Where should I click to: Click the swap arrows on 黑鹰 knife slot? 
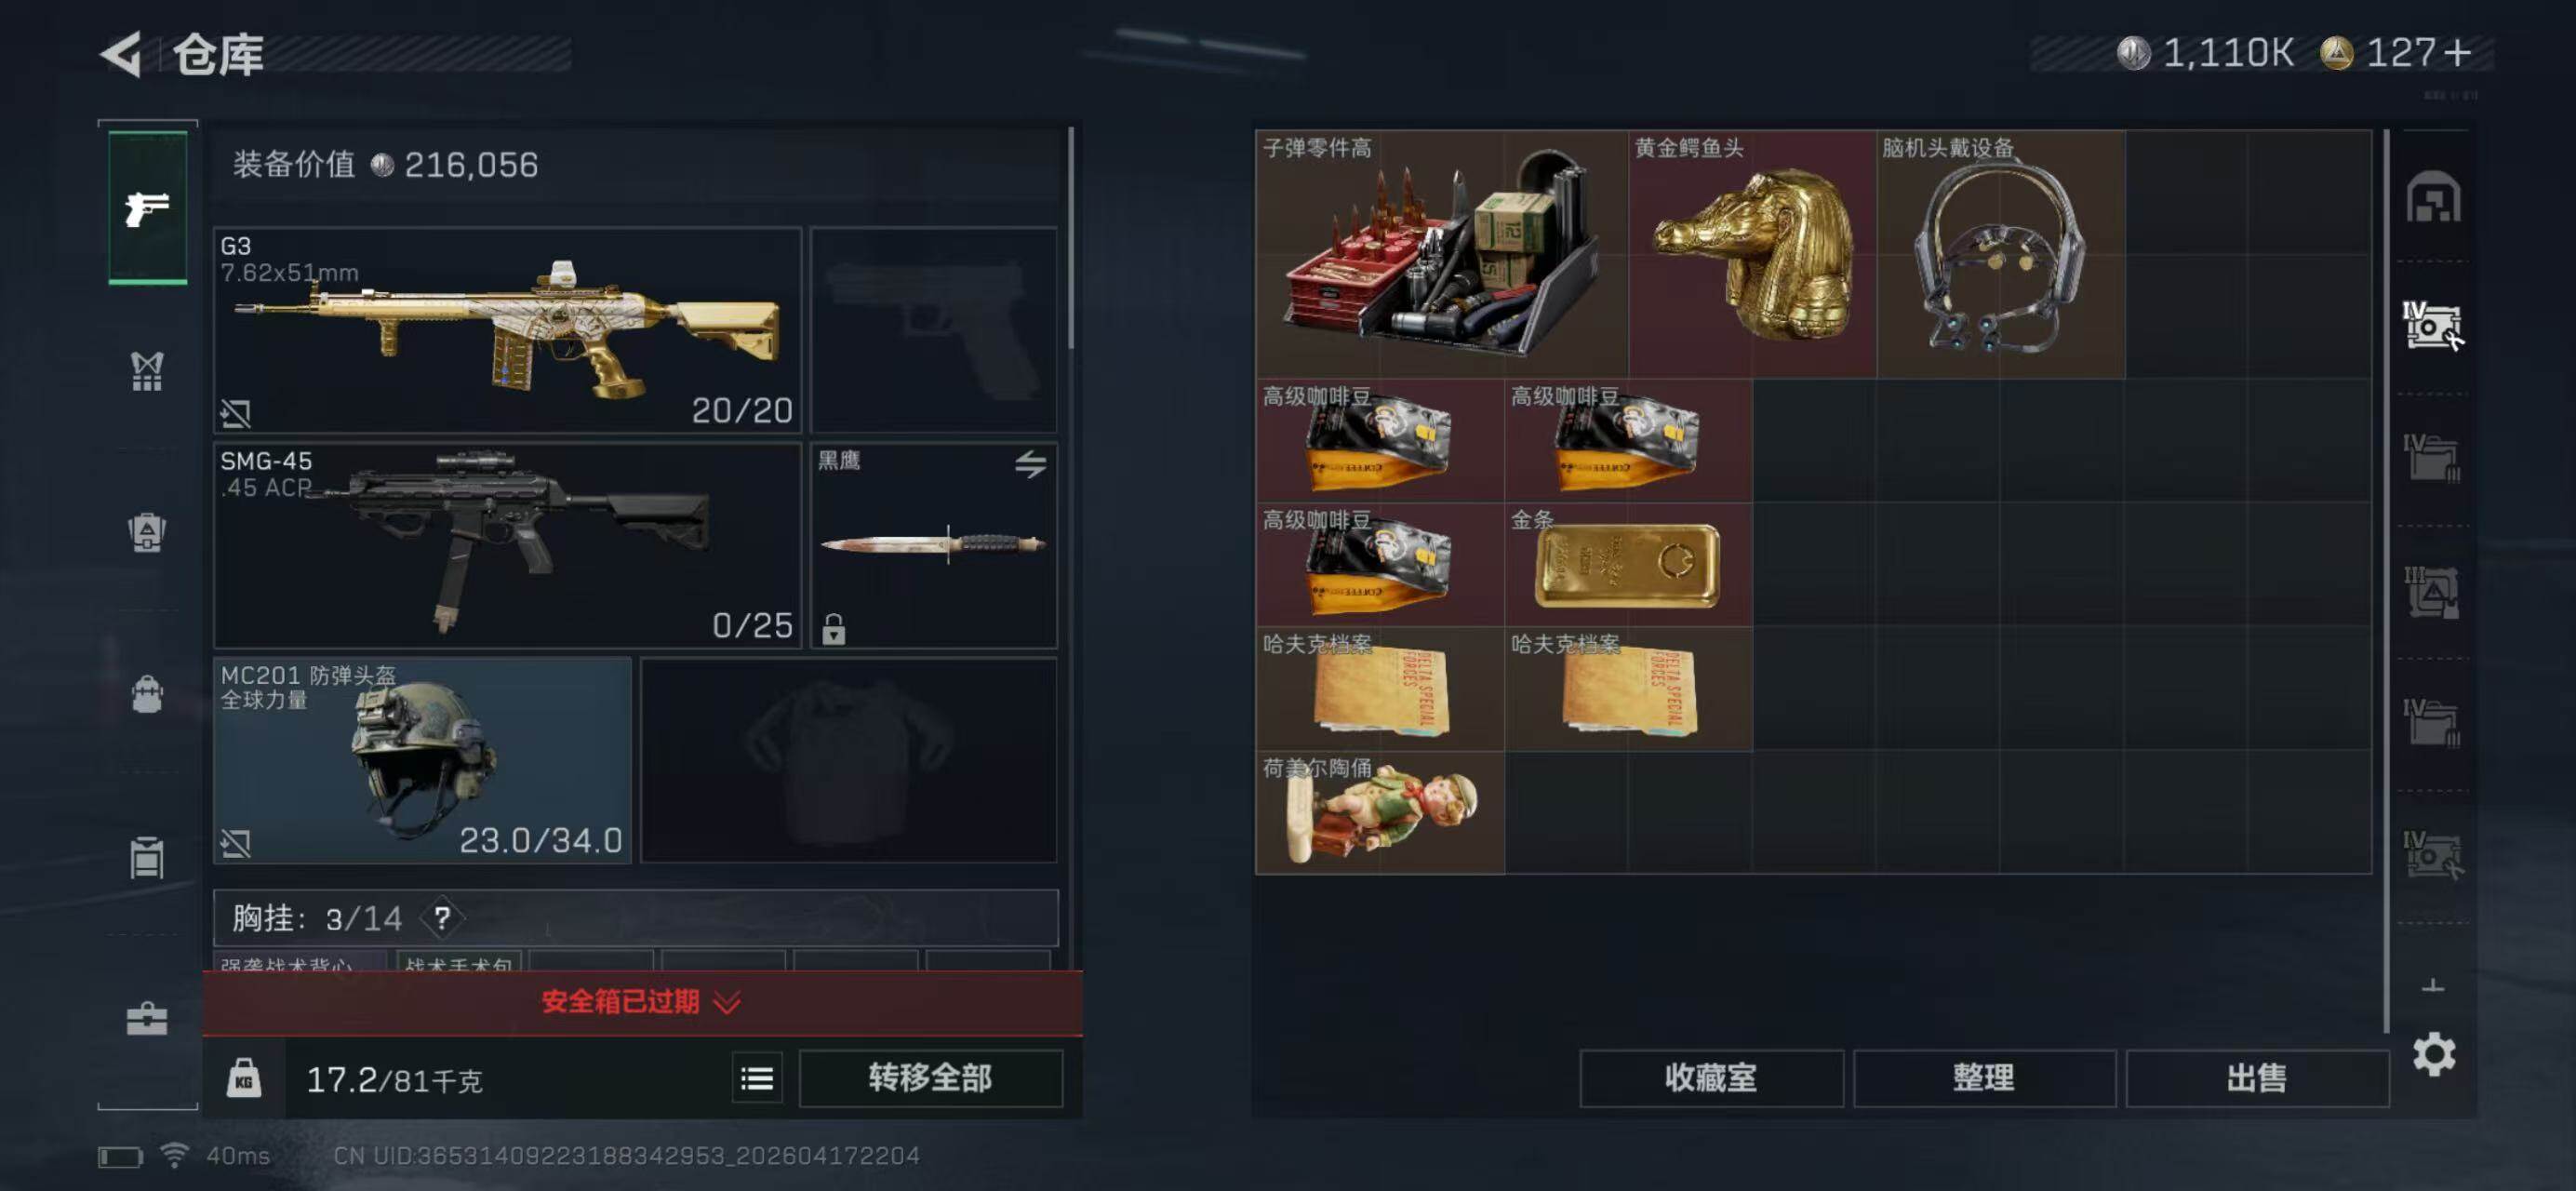[1030, 464]
